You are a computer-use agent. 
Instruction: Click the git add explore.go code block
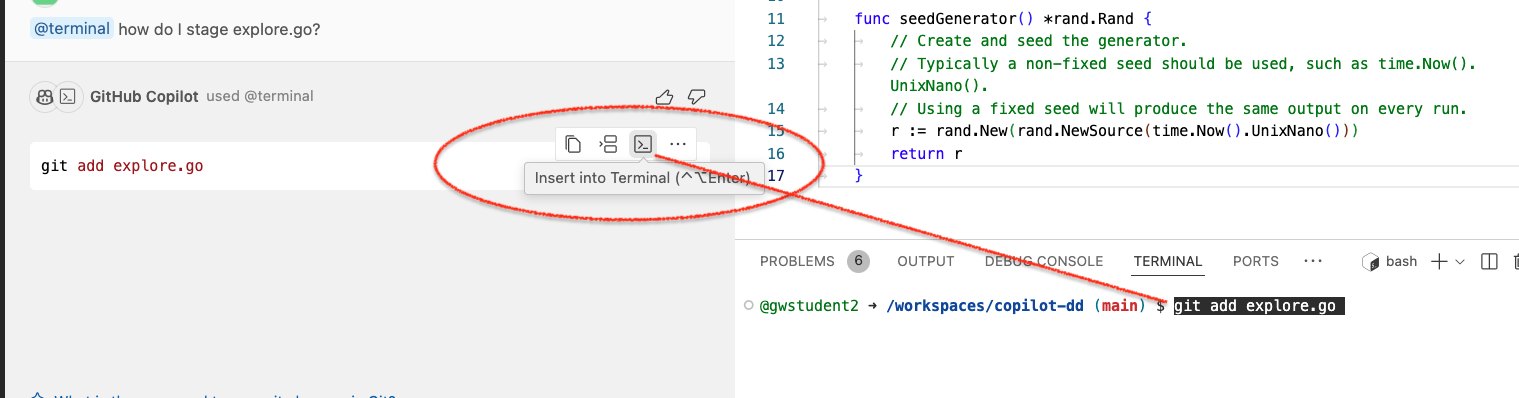tap(370, 166)
